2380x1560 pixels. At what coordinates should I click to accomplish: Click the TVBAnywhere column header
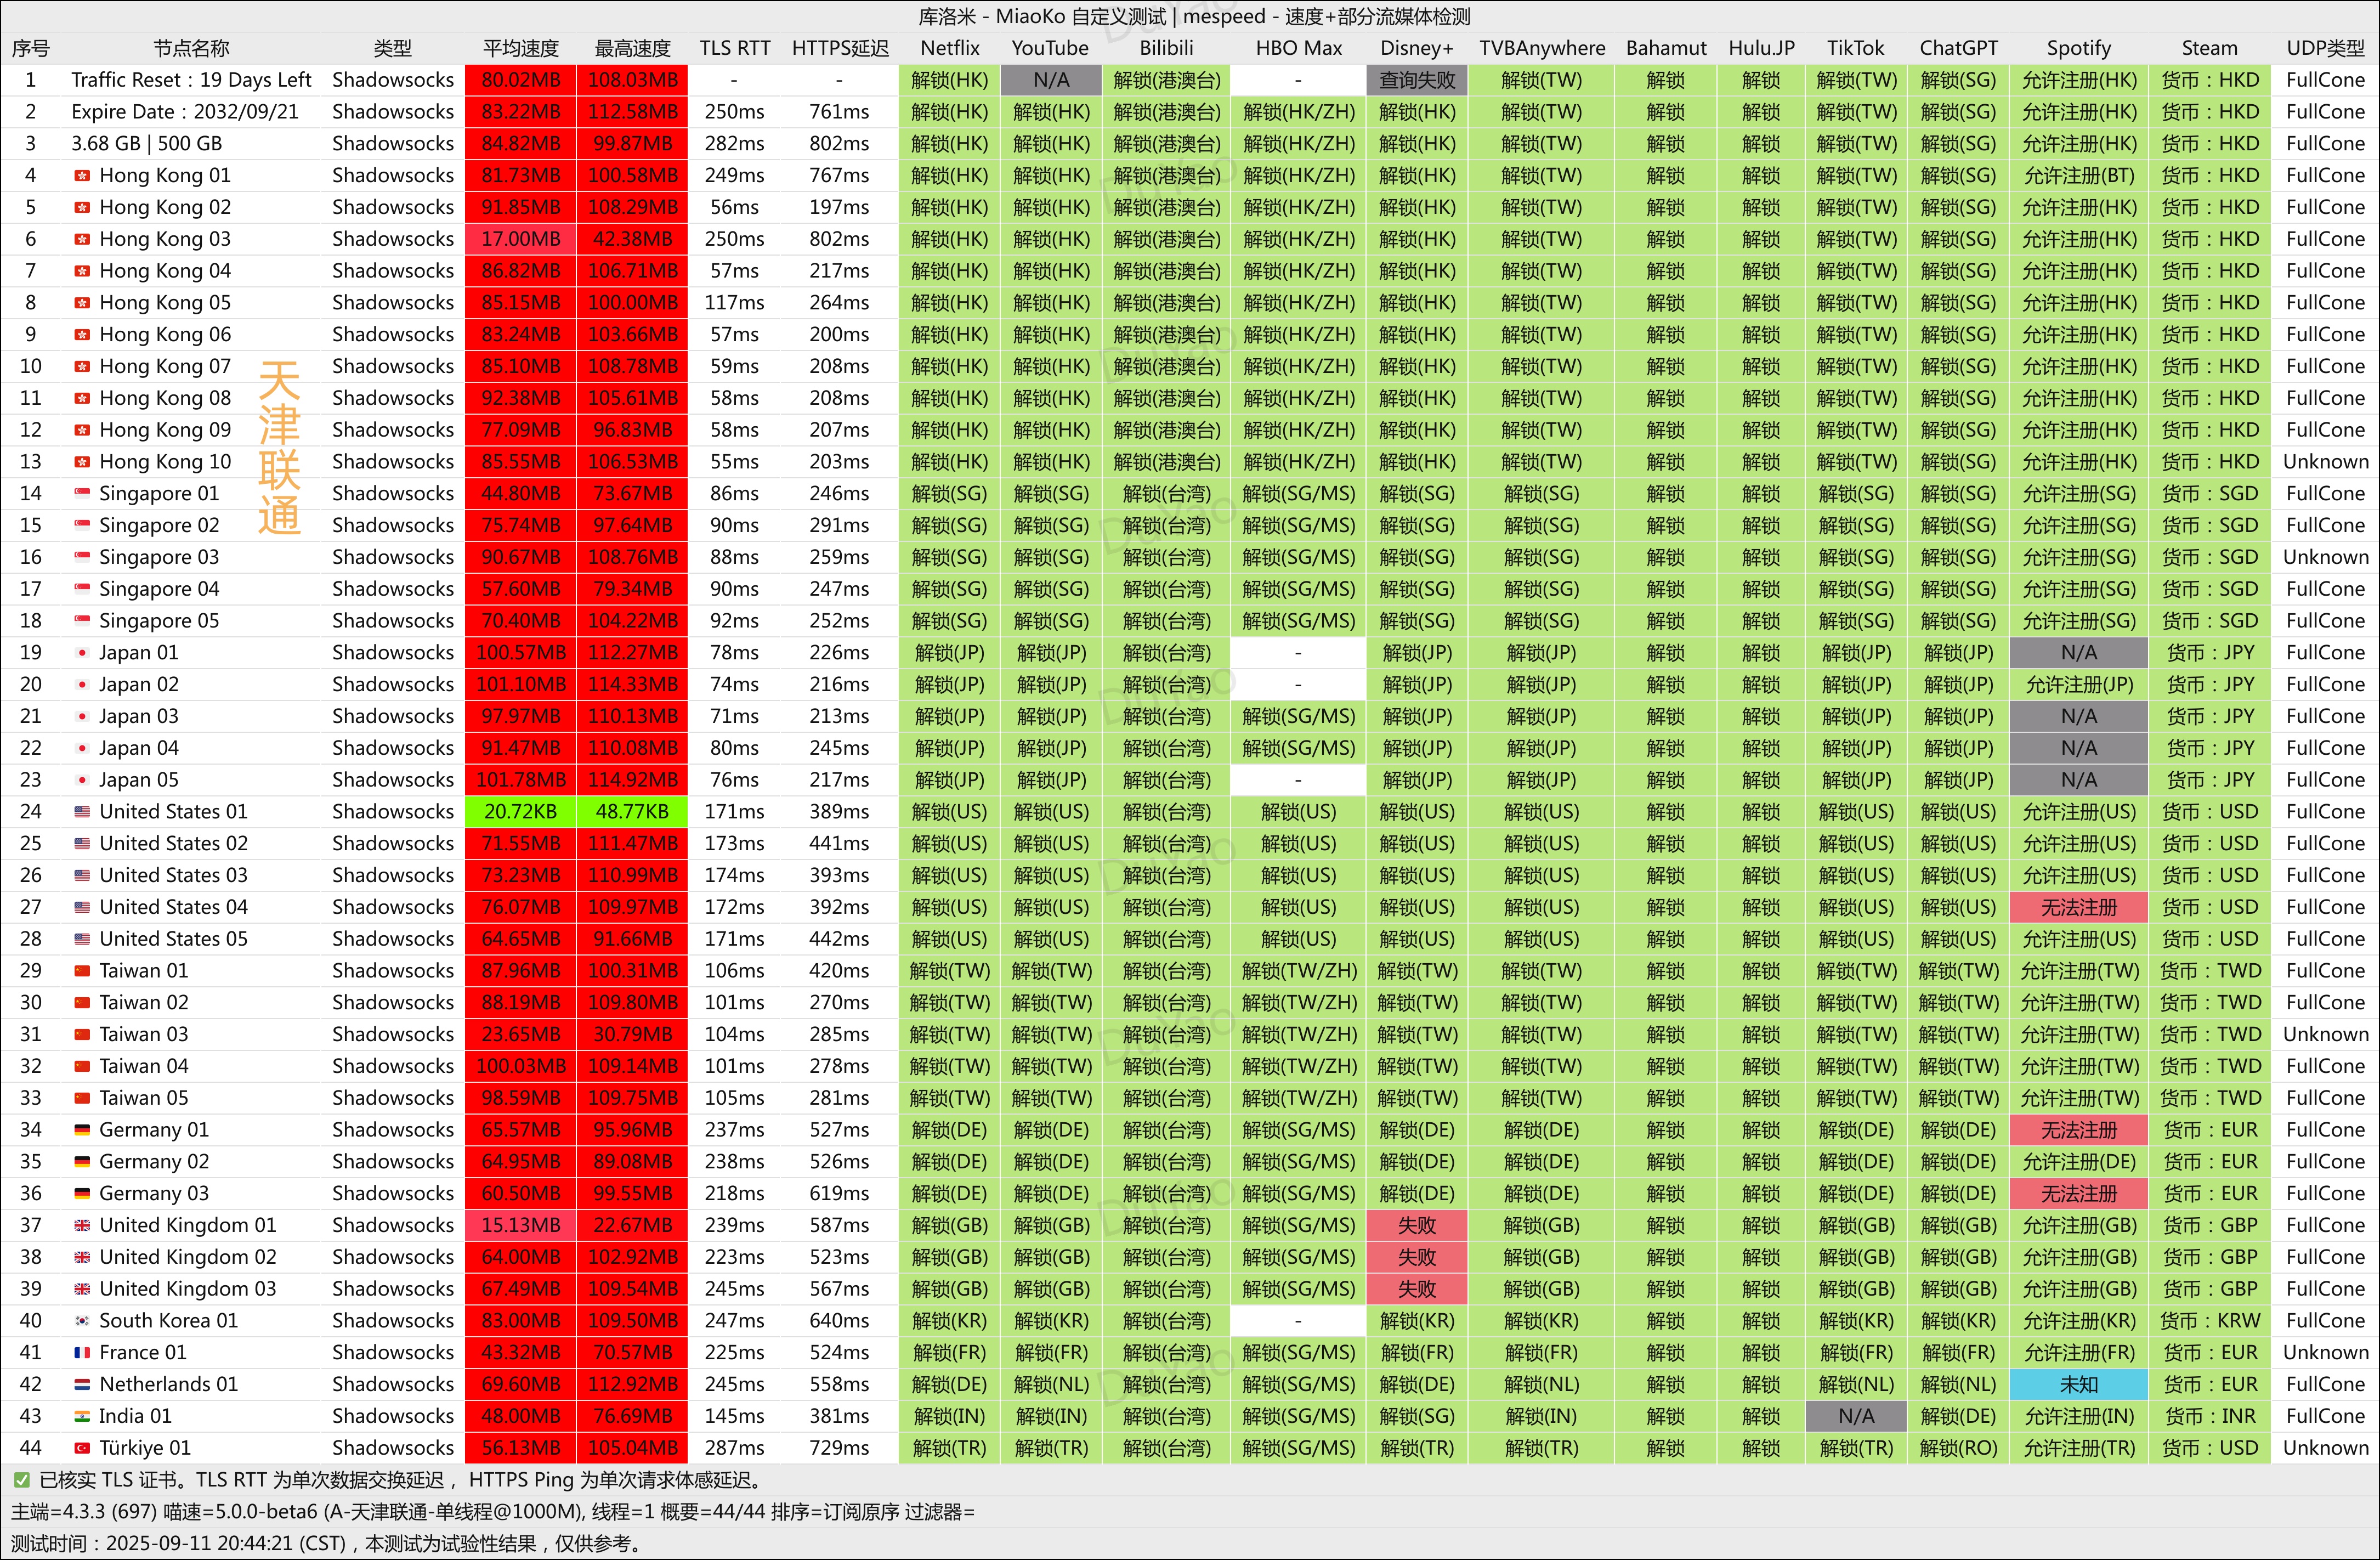[x=1542, y=48]
